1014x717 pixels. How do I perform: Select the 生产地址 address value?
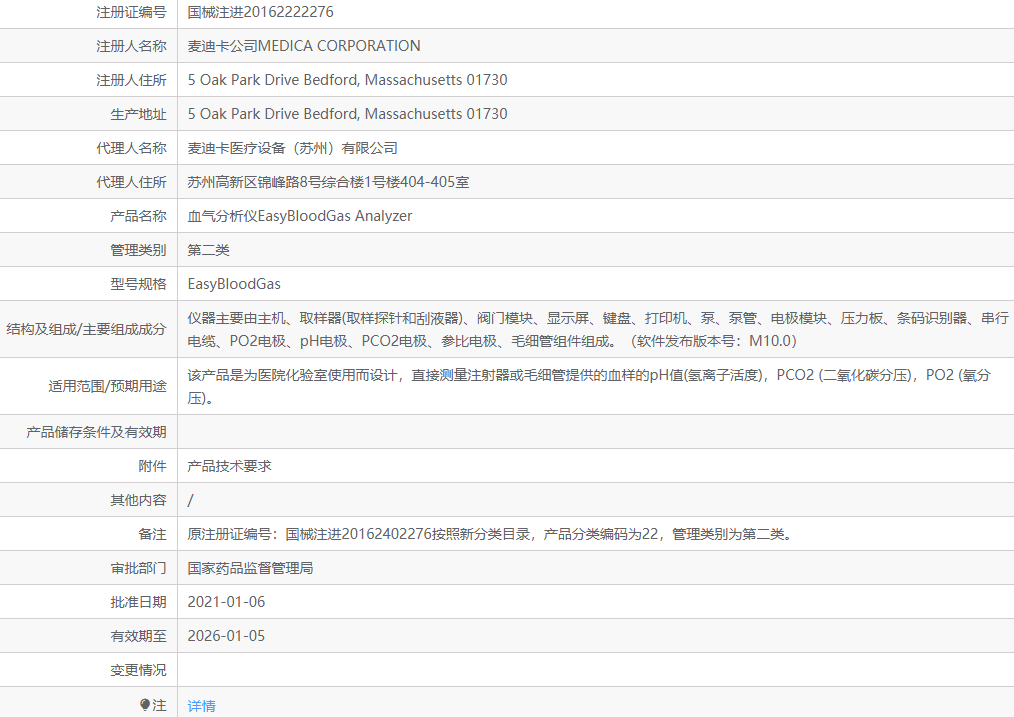coord(347,114)
